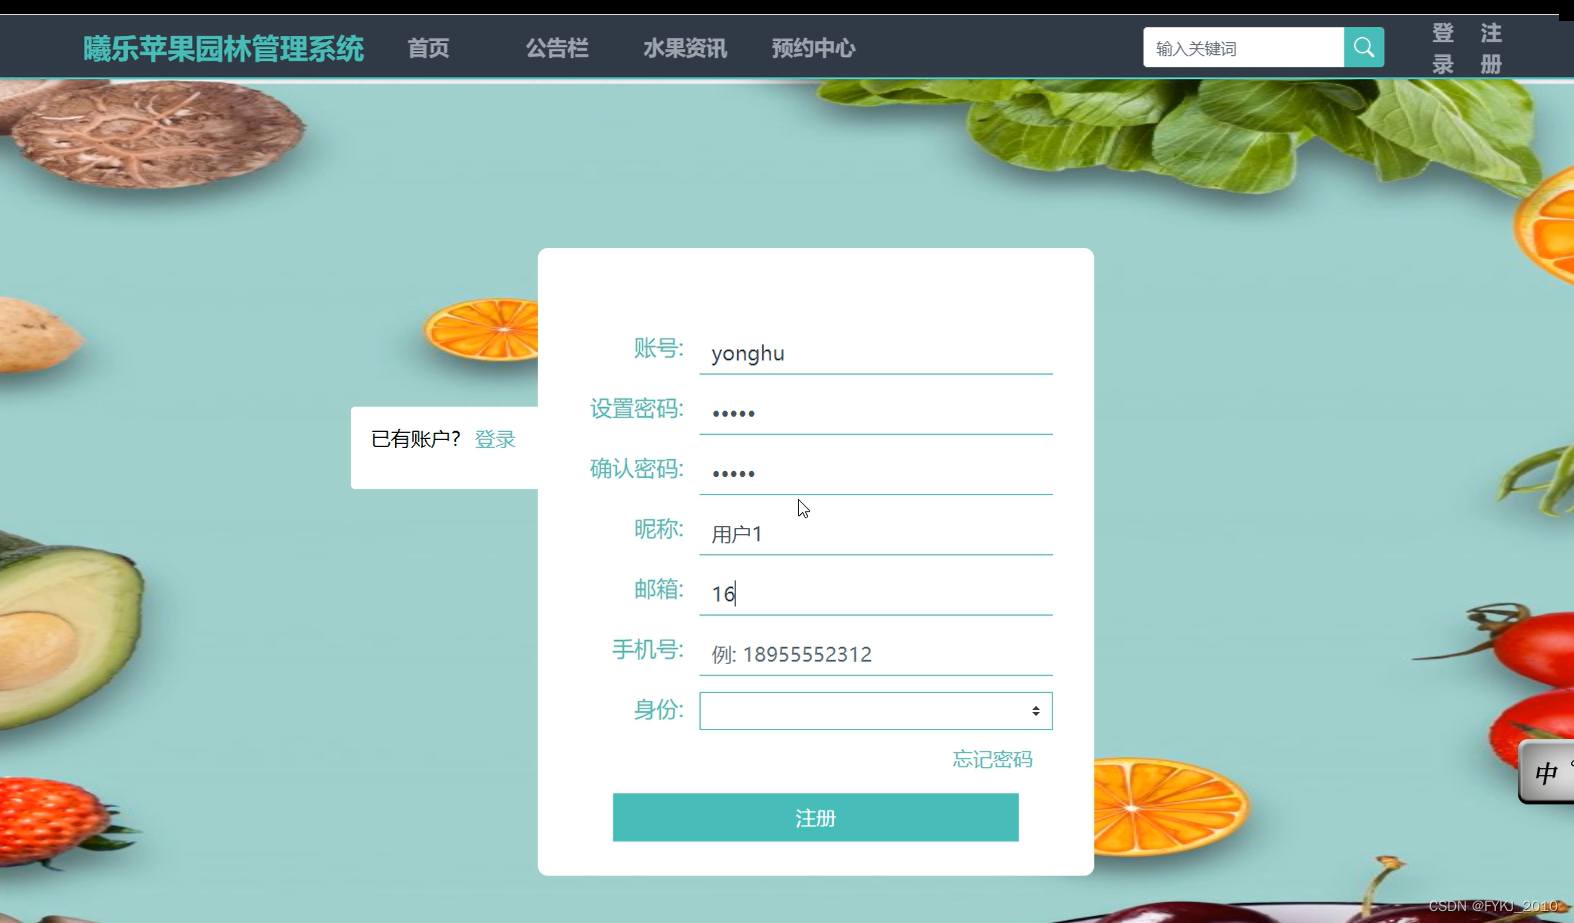Submit with the teal 注册 button
This screenshot has height=923, width=1574.
pyautogui.click(x=816, y=817)
